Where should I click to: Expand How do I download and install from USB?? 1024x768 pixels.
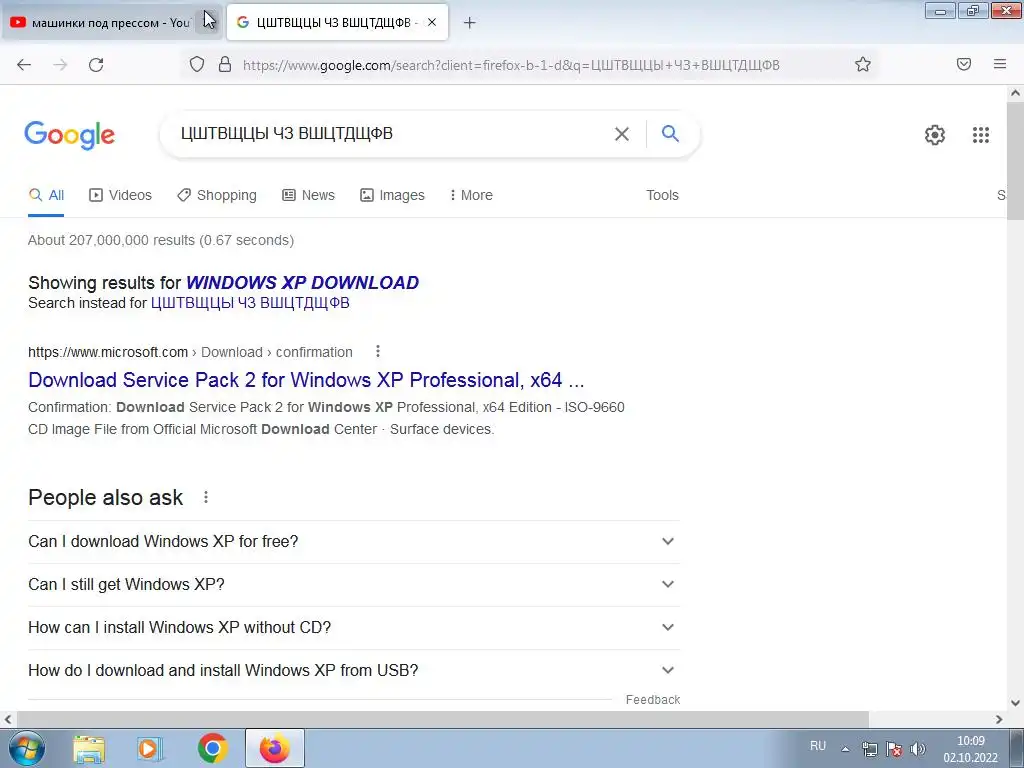(x=354, y=671)
